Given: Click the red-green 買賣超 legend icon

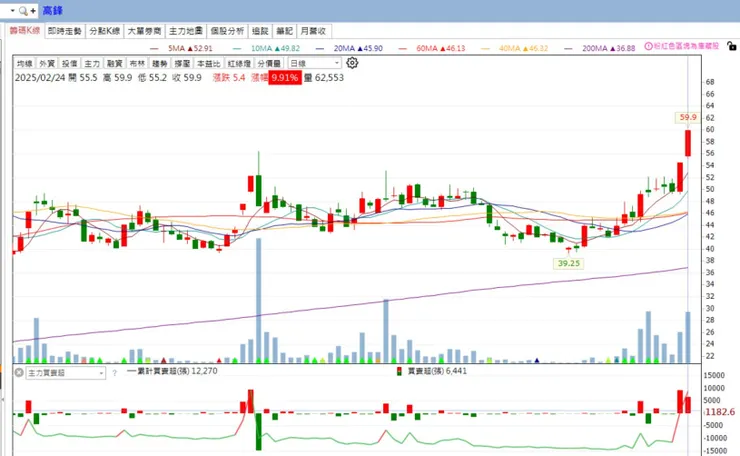Looking at the screenshot, I should point(399,371).
